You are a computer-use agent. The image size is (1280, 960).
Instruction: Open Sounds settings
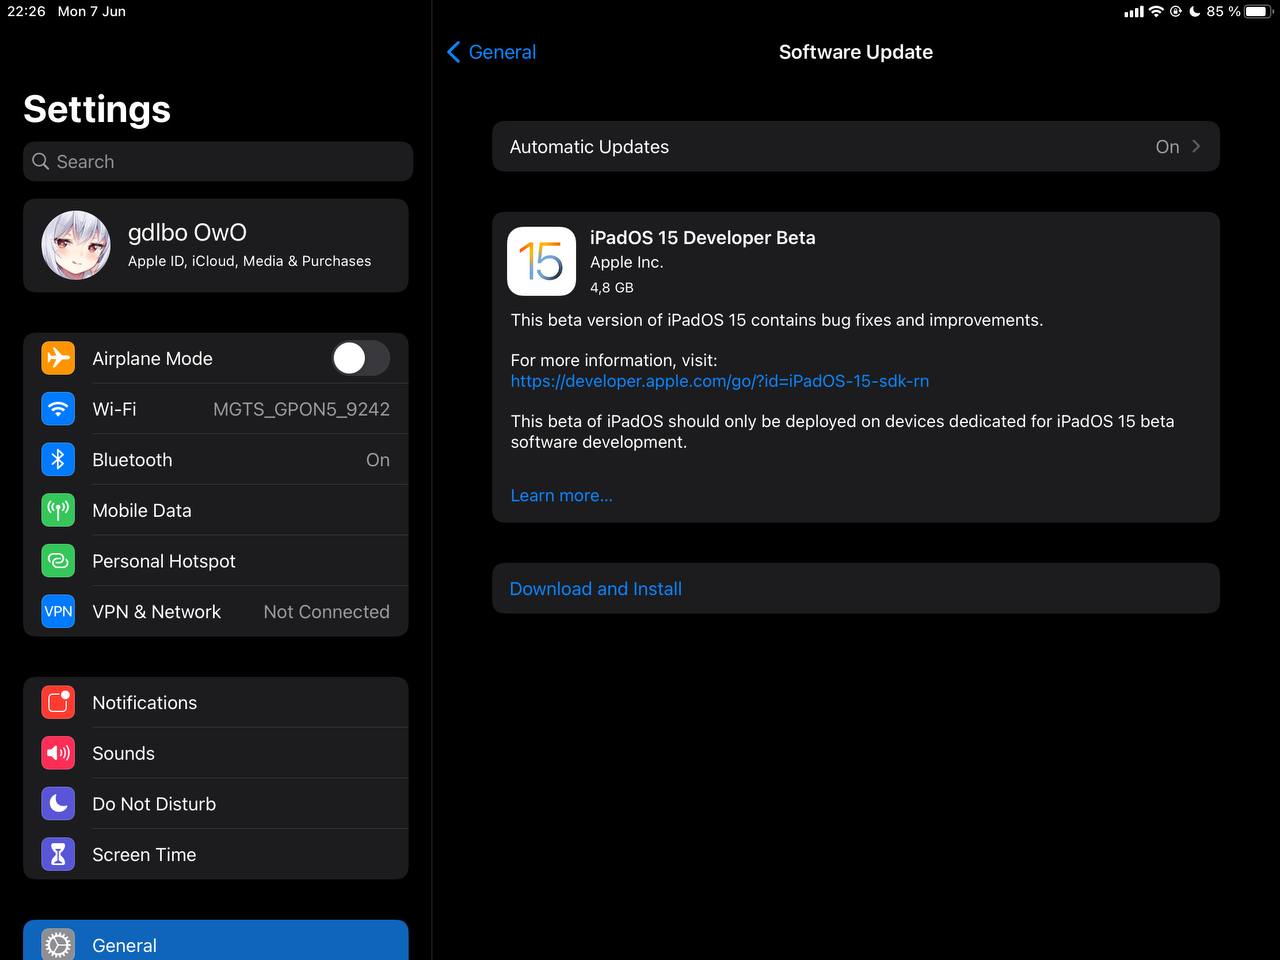(x=216, y=753)
